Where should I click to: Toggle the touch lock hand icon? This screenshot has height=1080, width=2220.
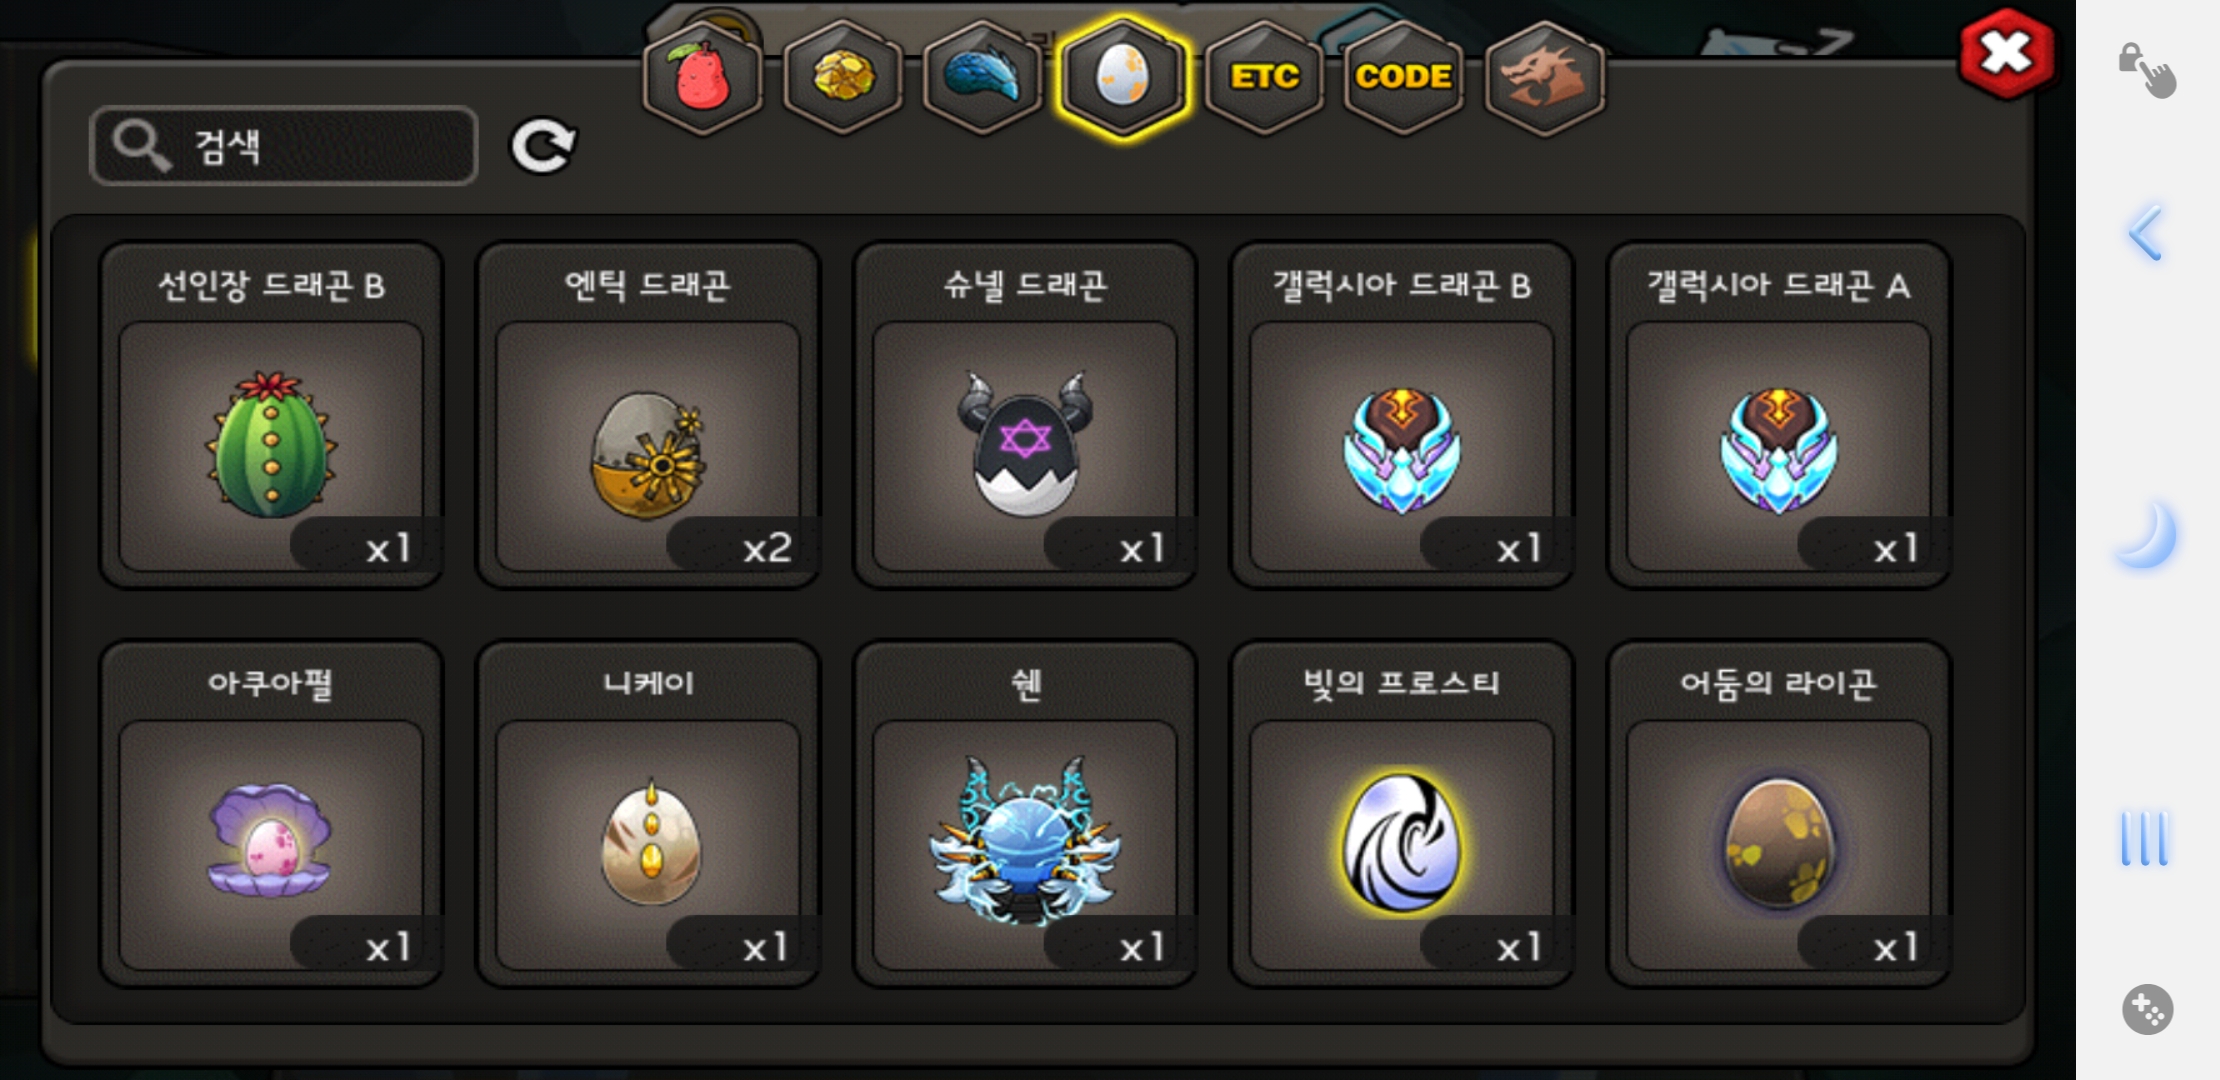pos(2146,70)
